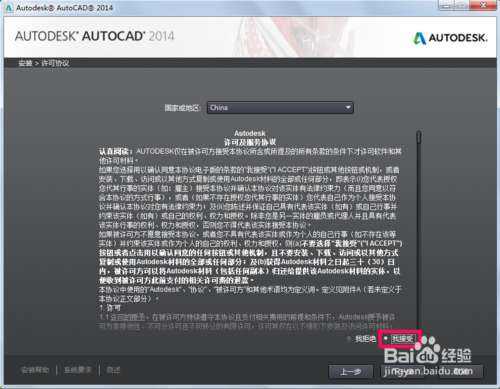
Task: Open the 系统要求 link
Action: click(78, 370)
